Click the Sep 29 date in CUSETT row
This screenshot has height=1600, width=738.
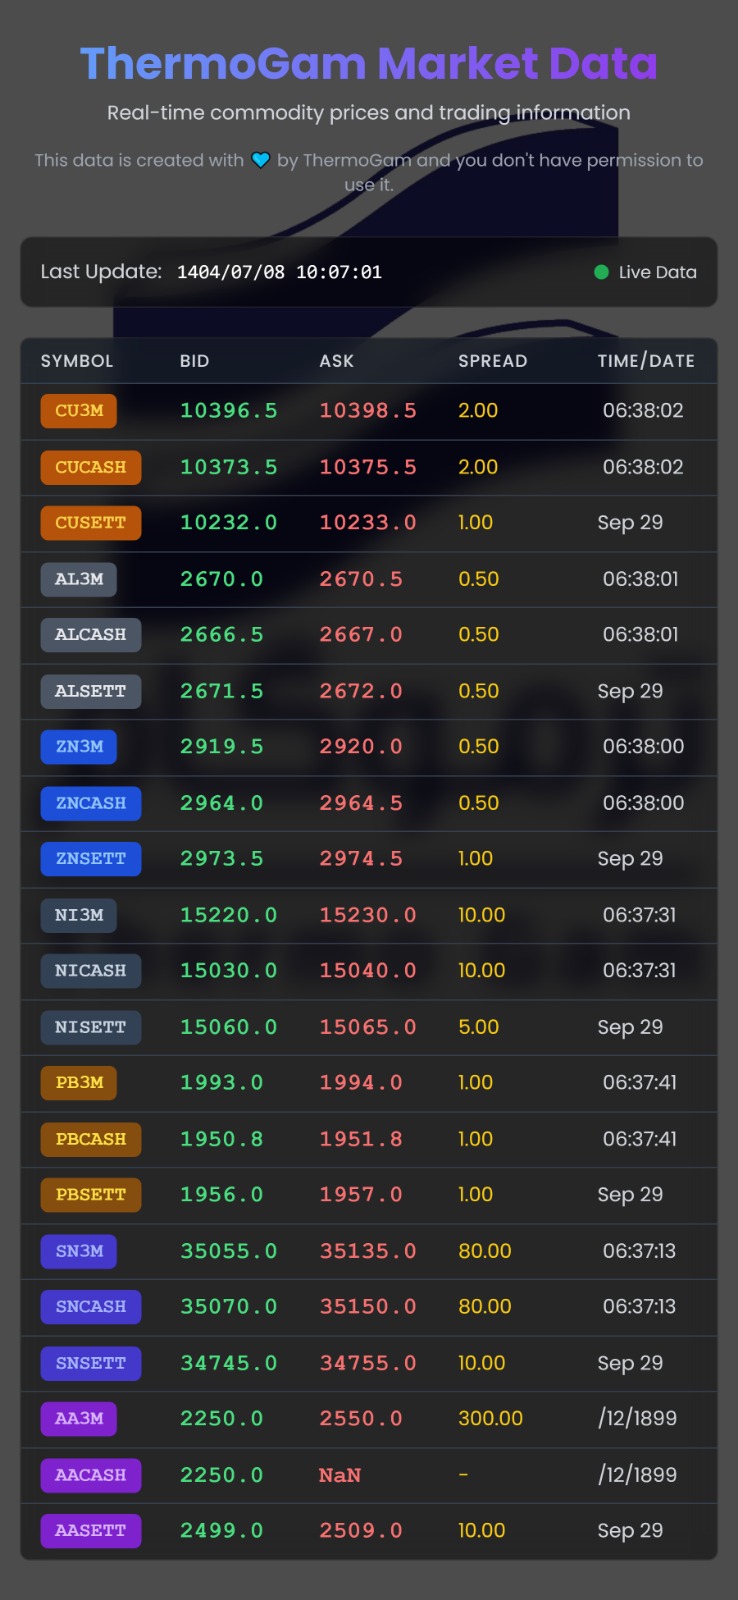click(630, 523)
